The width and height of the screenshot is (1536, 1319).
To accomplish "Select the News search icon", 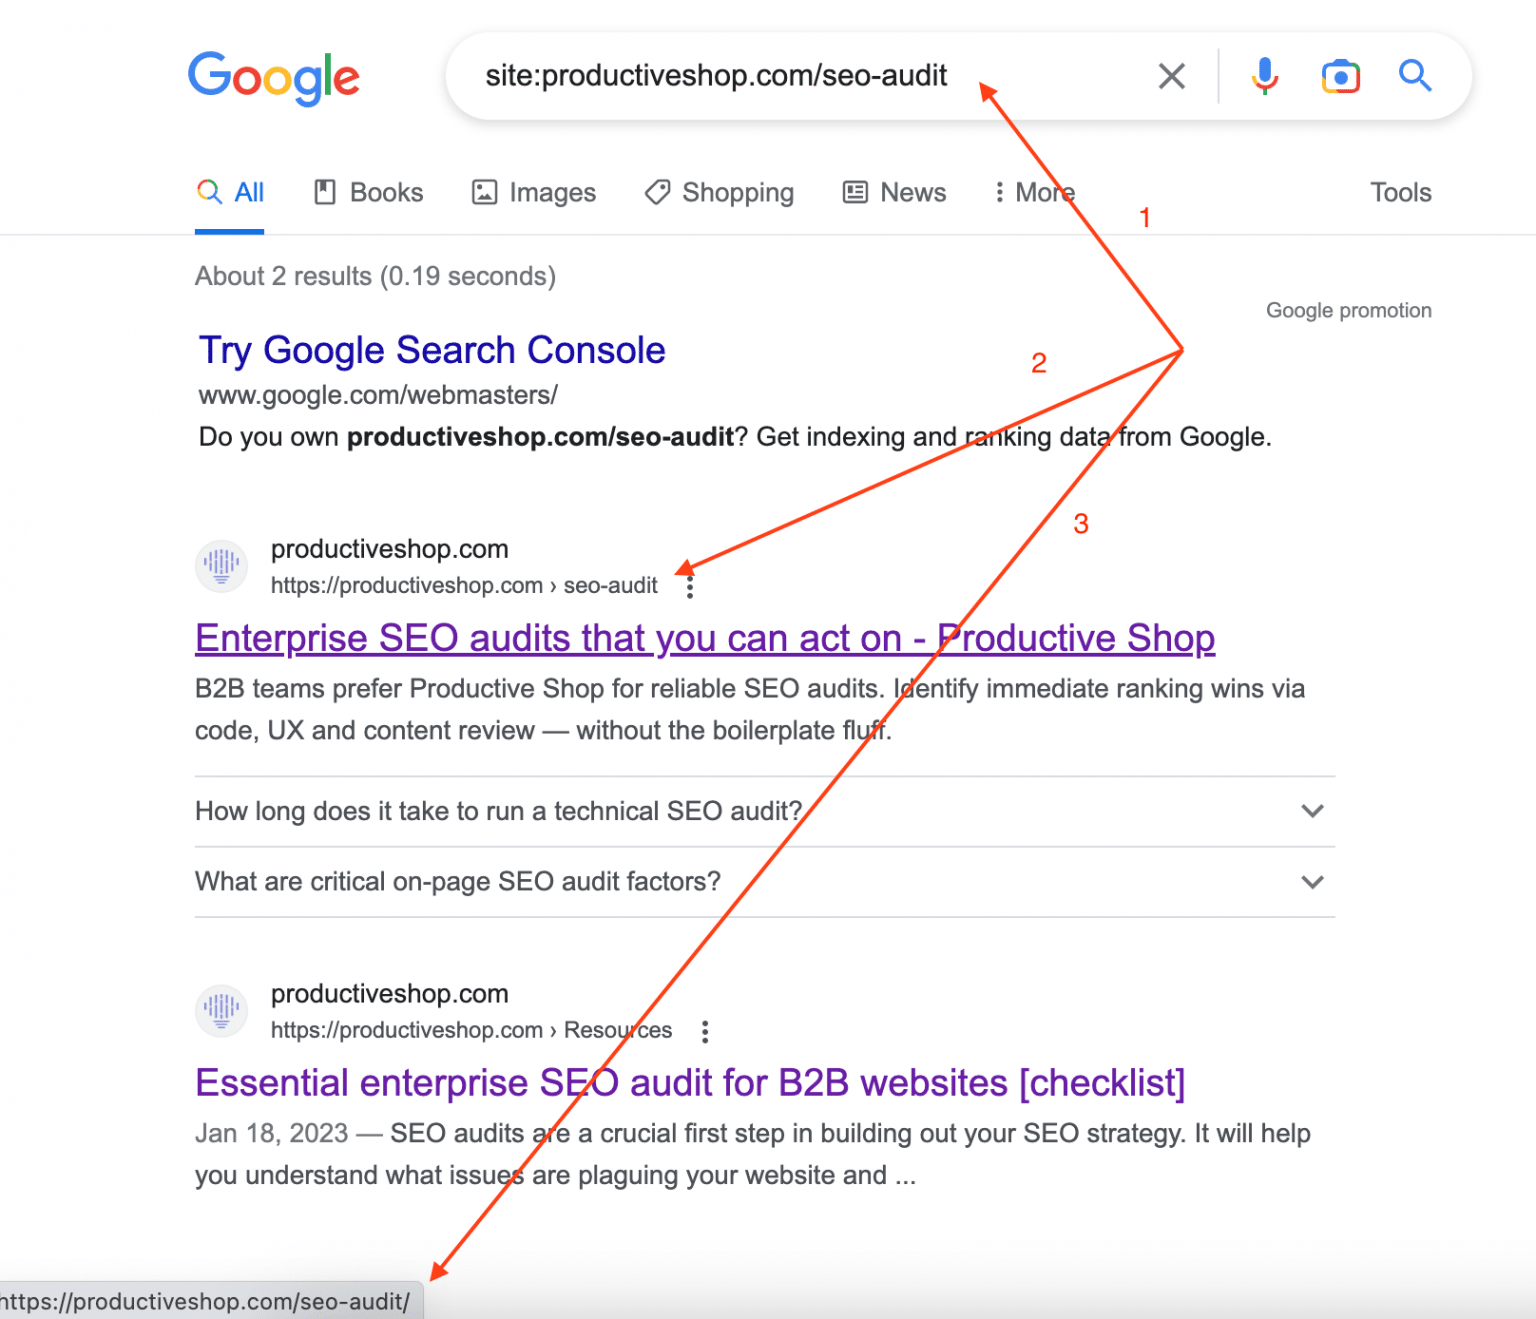I will (854, 191).
